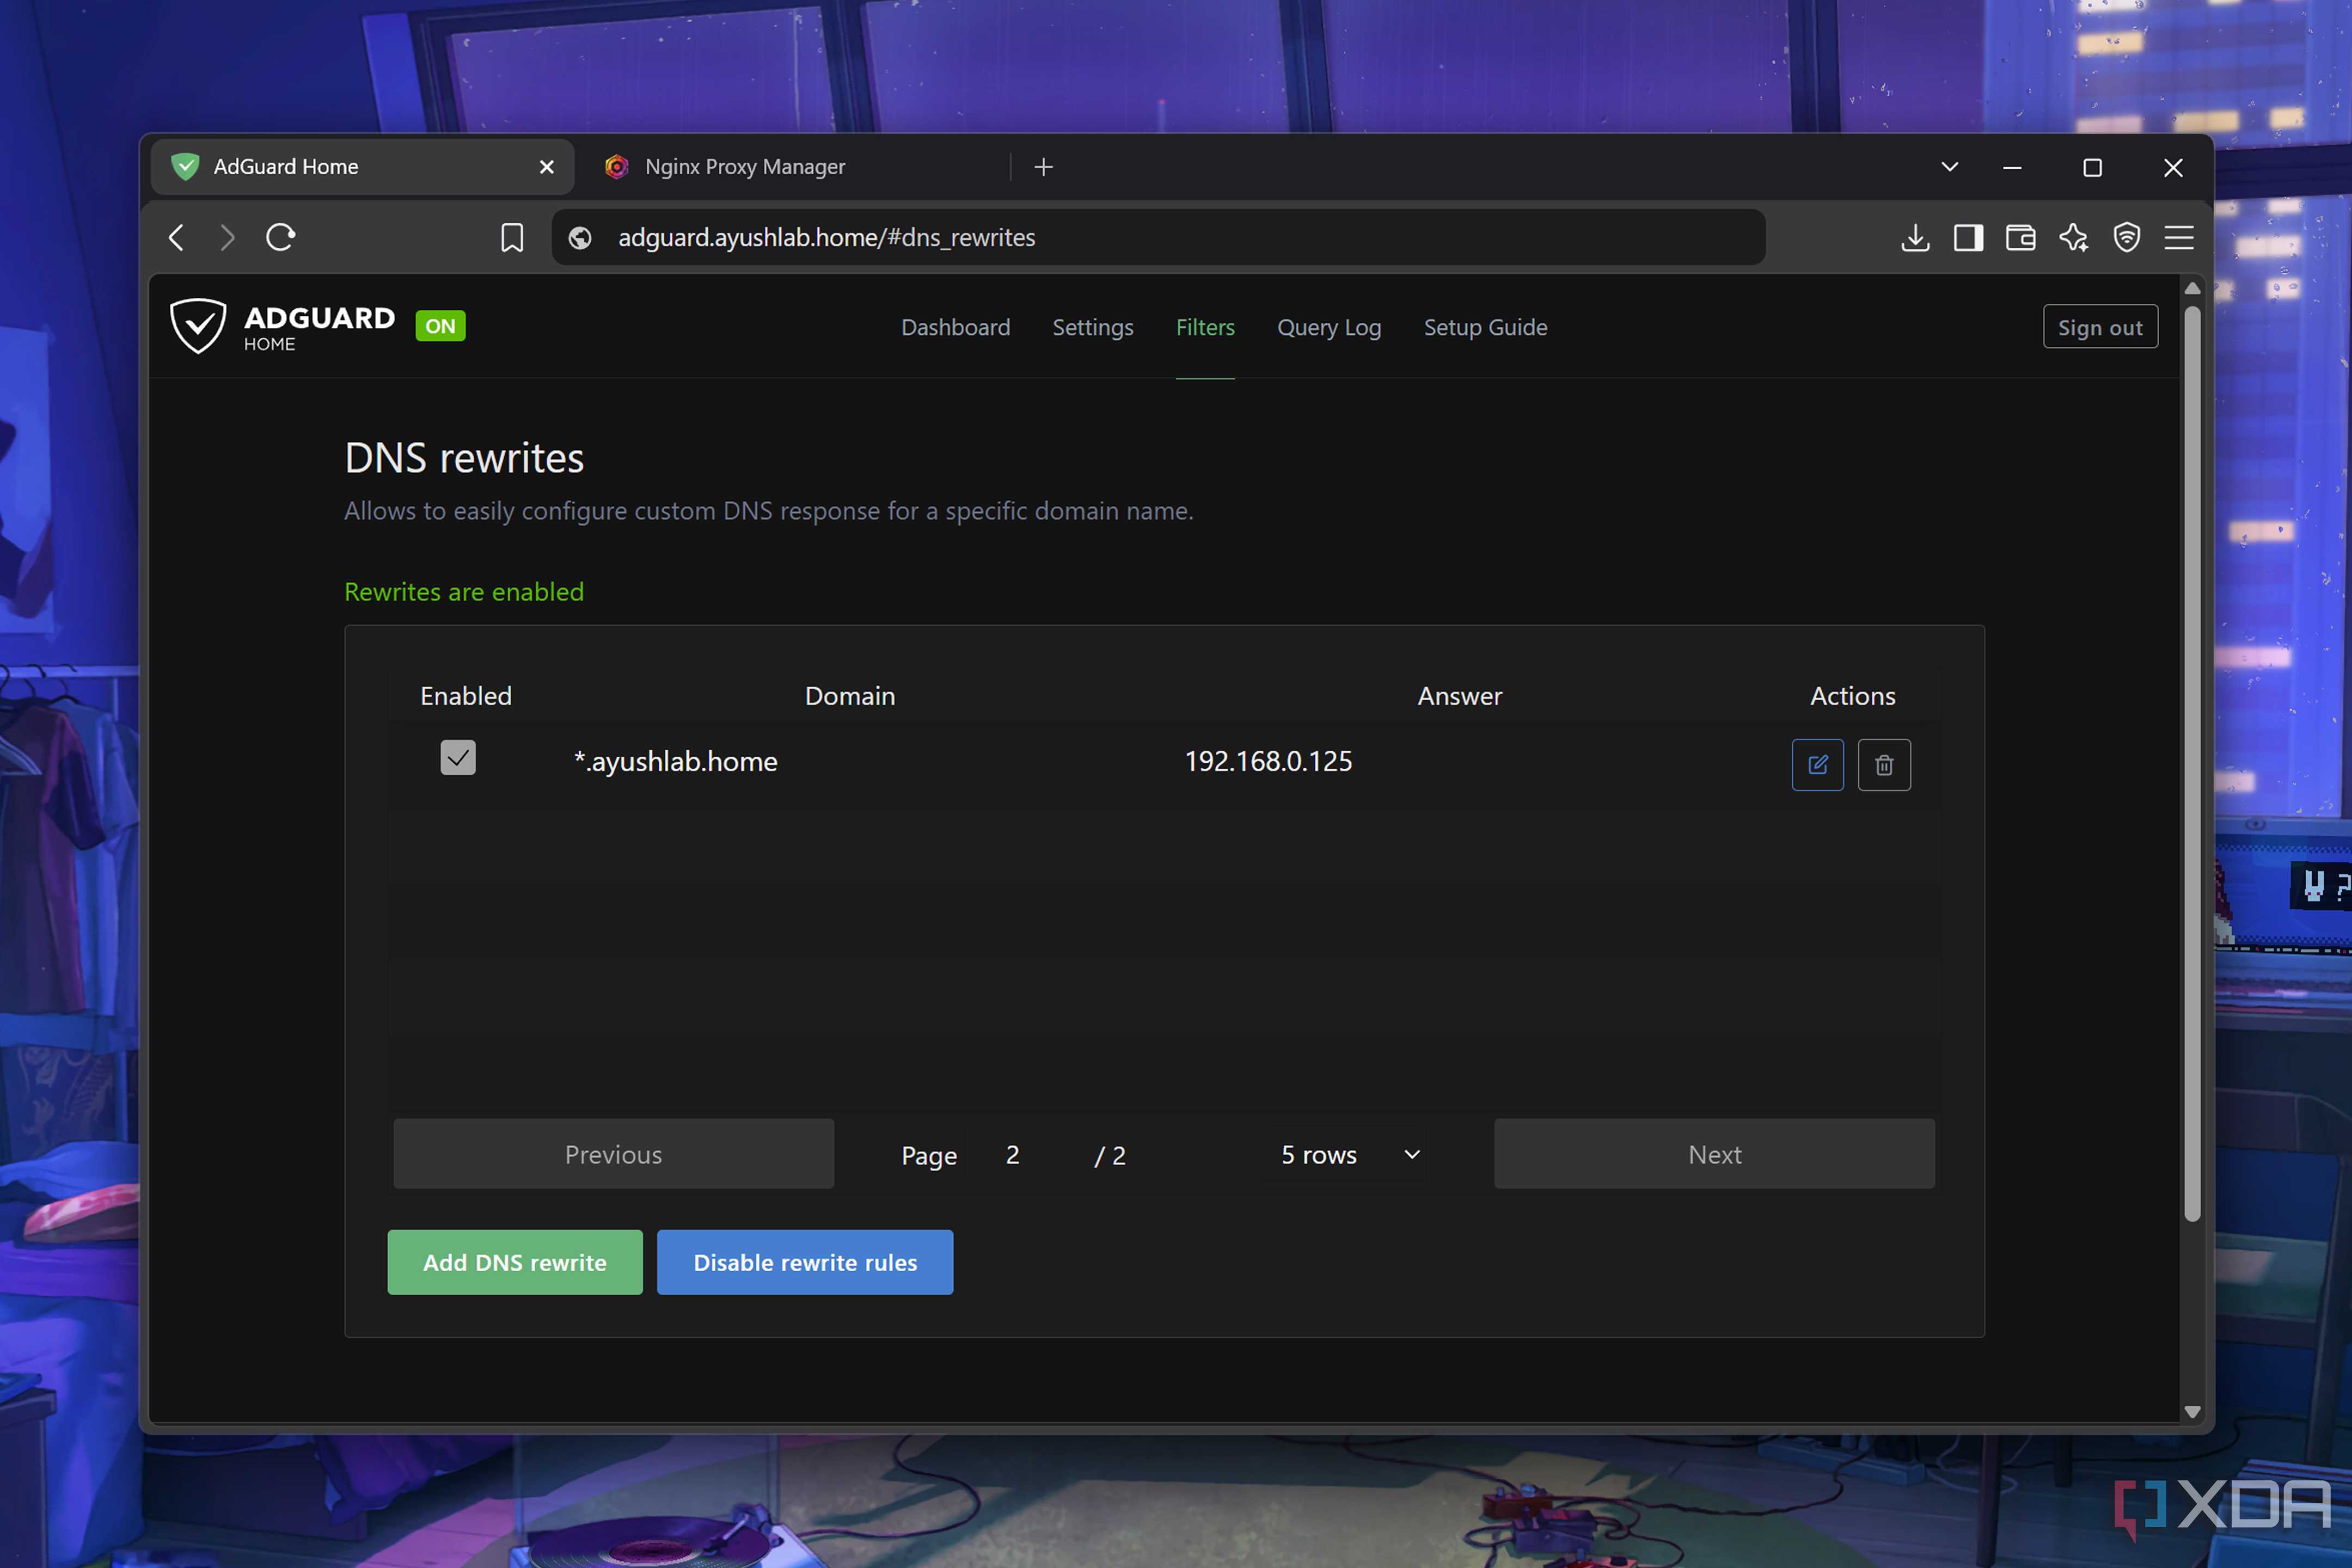The height and width of the screenshot is (1568, 2352).
Task: Open the VPN shield icon in toolbar
Action: coord(2127,238)
